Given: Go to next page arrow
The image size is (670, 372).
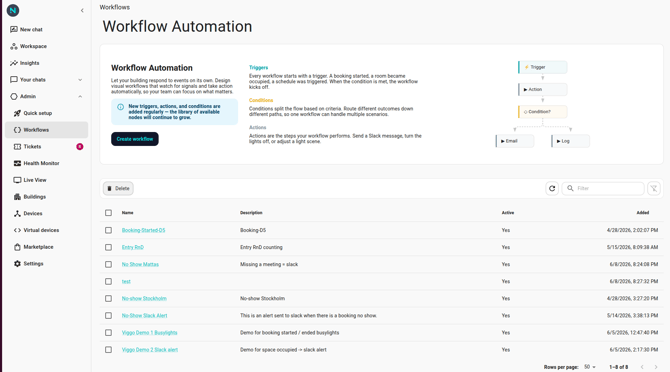Looking at the screenshot, I should point(655,367).
